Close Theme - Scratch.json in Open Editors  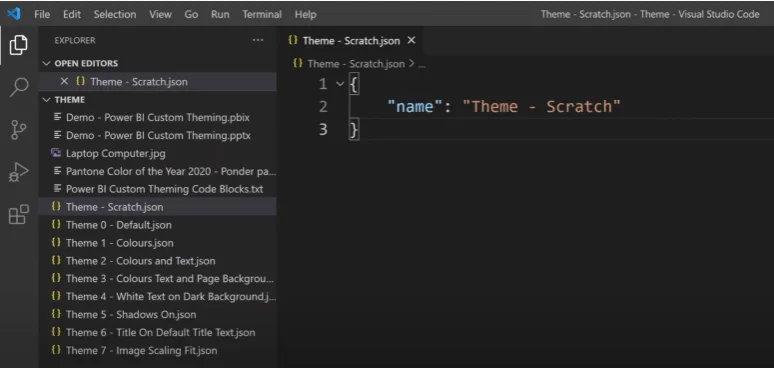[x=64, y=81]
